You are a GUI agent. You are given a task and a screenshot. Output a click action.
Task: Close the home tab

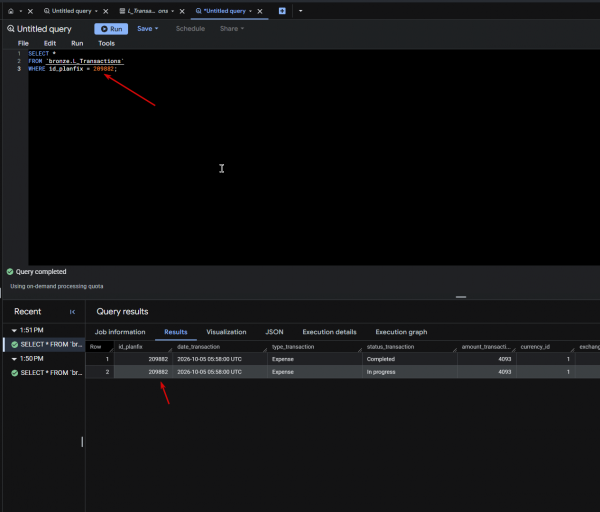[30, 11]
